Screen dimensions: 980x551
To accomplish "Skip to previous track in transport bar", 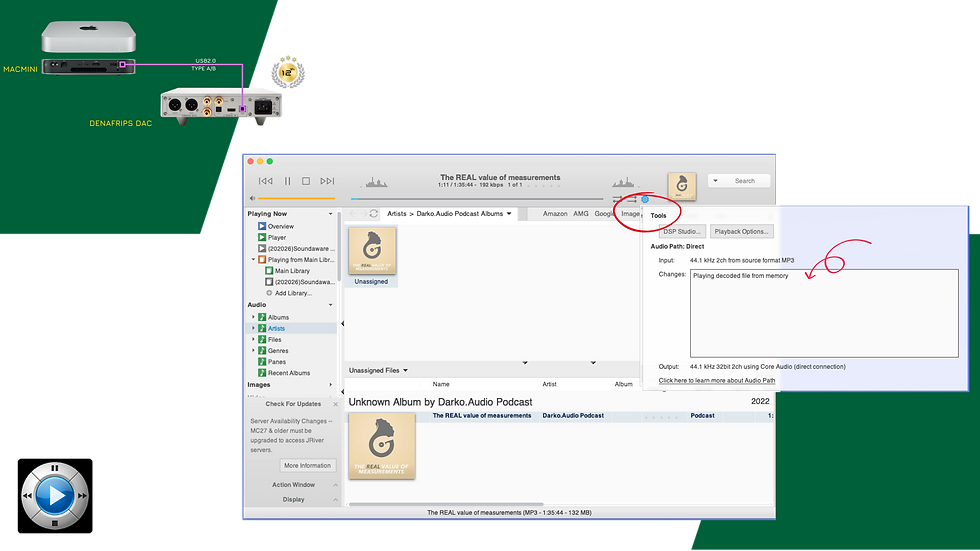I will click(x=266, y=181).
